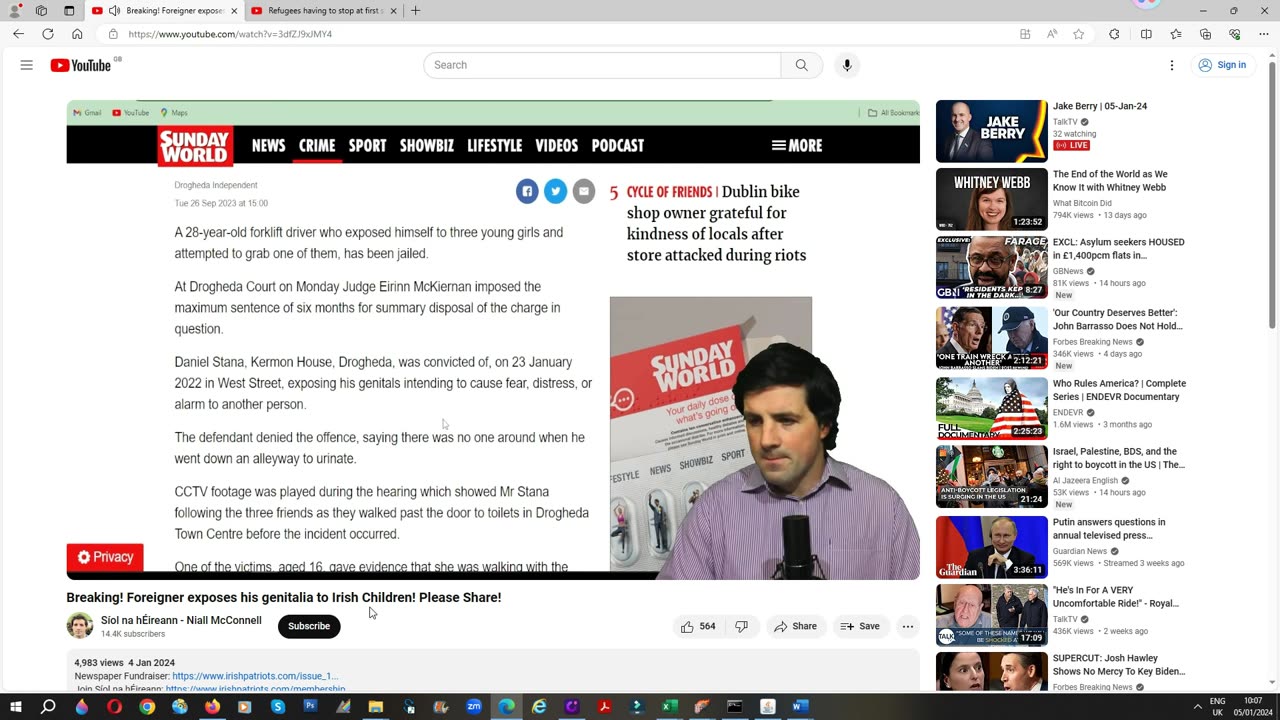This screenshot has width=1280, height=720.
Task: Open Síol na hÉireann channel name link
Action: tap(181, 620)
